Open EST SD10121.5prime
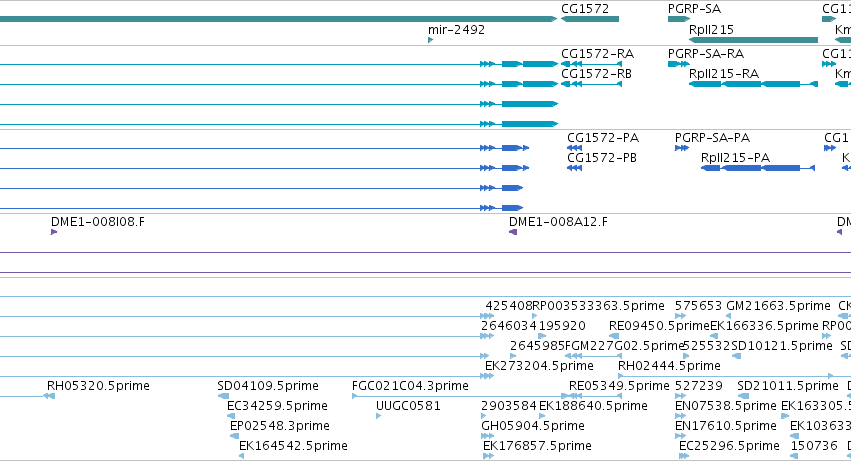Screen dimensions: 851x461 782,346
